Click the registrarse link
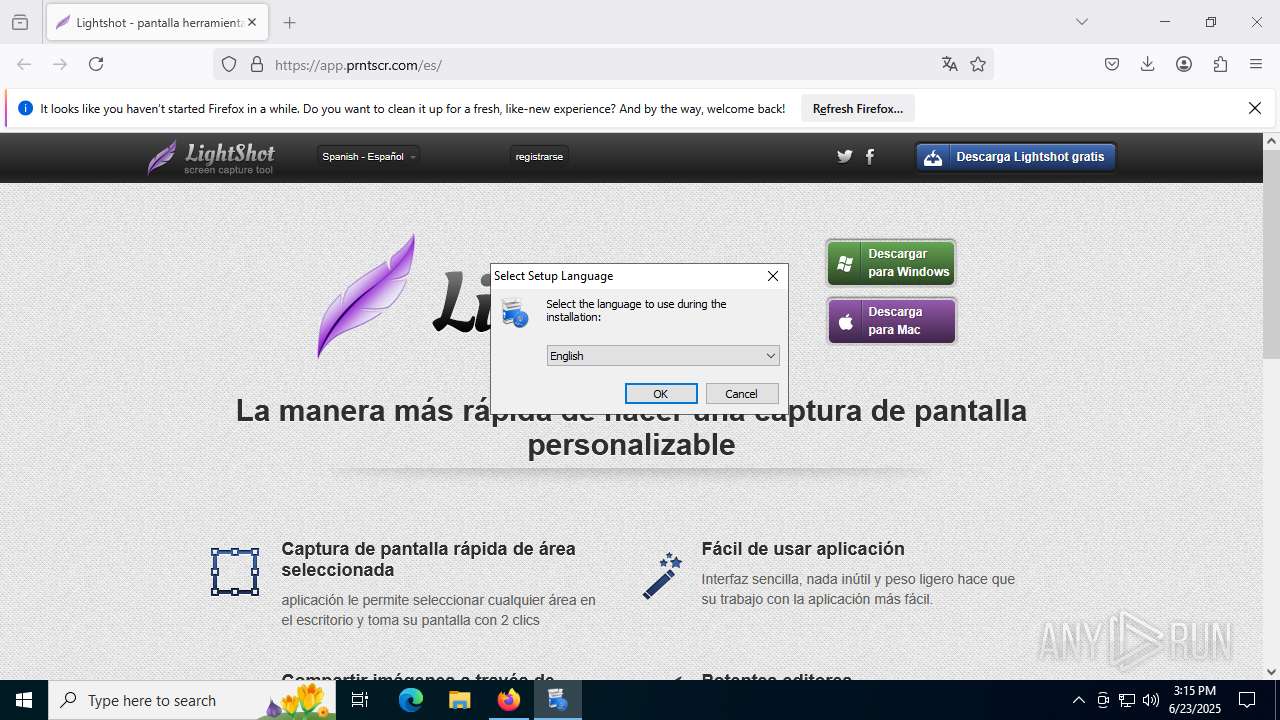 pos(539,156)
